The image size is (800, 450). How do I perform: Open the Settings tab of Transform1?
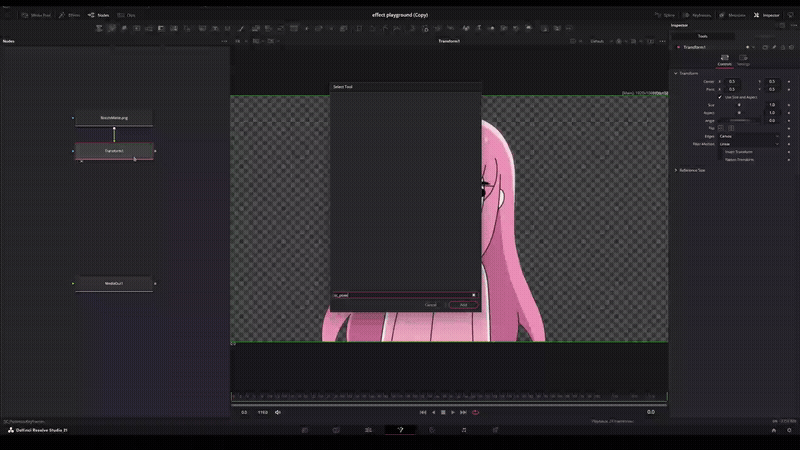tap(743, 60)
